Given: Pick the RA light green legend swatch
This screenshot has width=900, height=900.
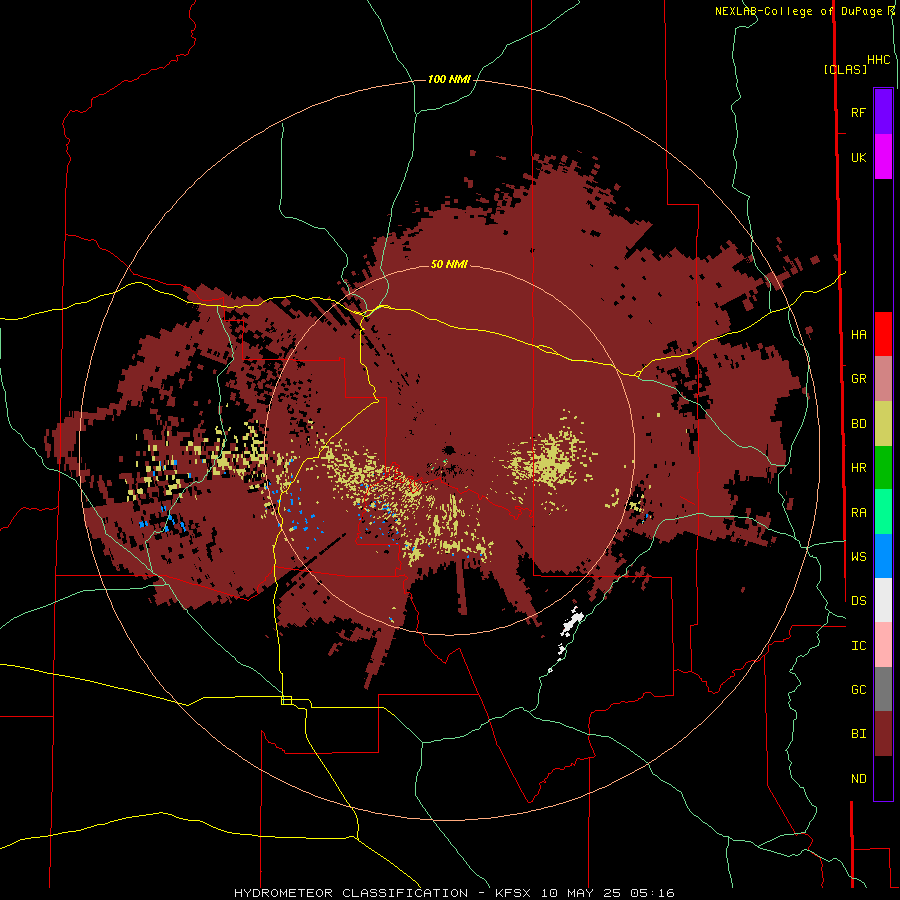Looking at the screenshot, I should (883, 512).
